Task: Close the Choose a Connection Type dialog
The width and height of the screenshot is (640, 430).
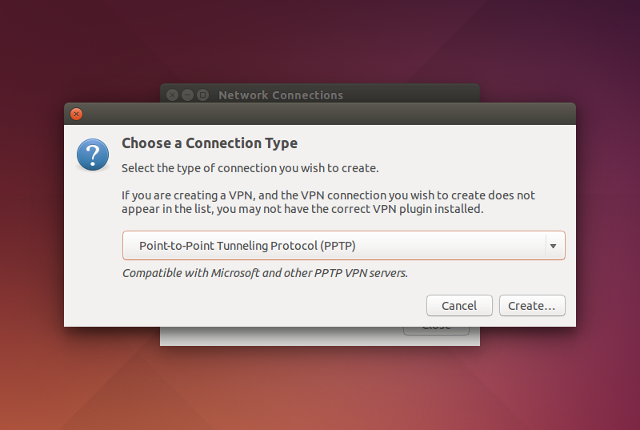Action: coord(76,114)
